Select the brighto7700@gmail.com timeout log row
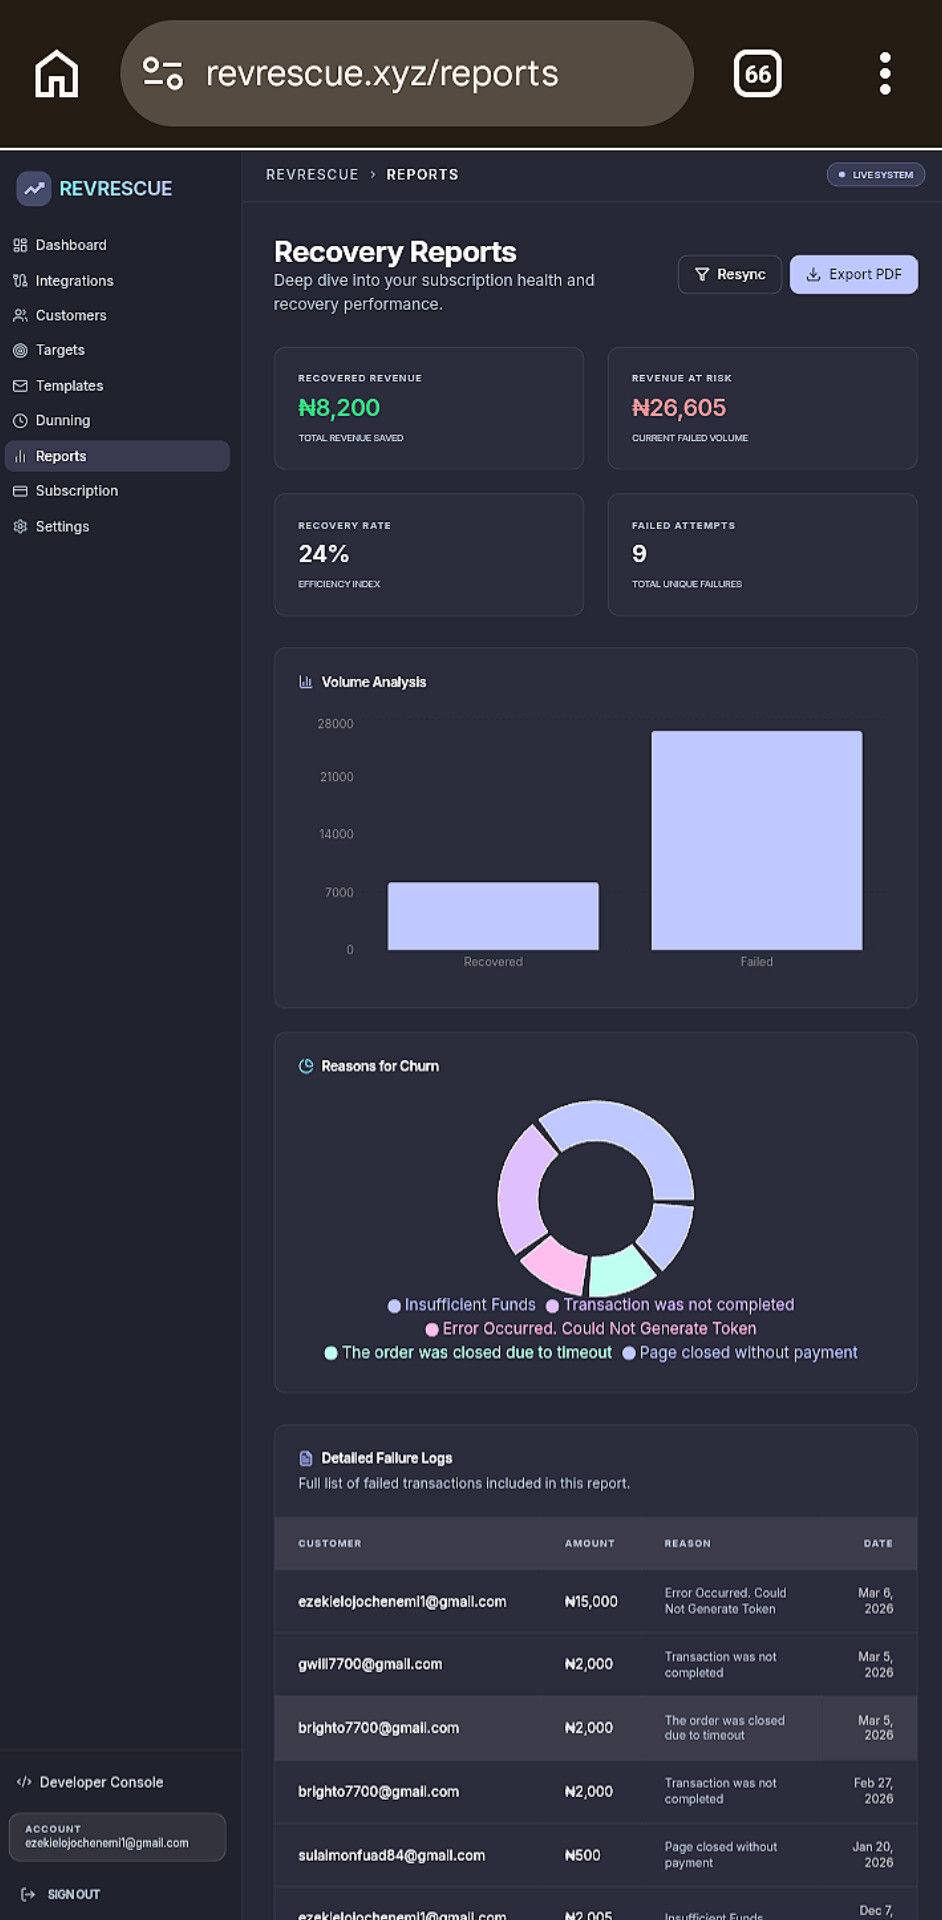The width and height of the screenshot is (942, 1920). [596, 1728]
